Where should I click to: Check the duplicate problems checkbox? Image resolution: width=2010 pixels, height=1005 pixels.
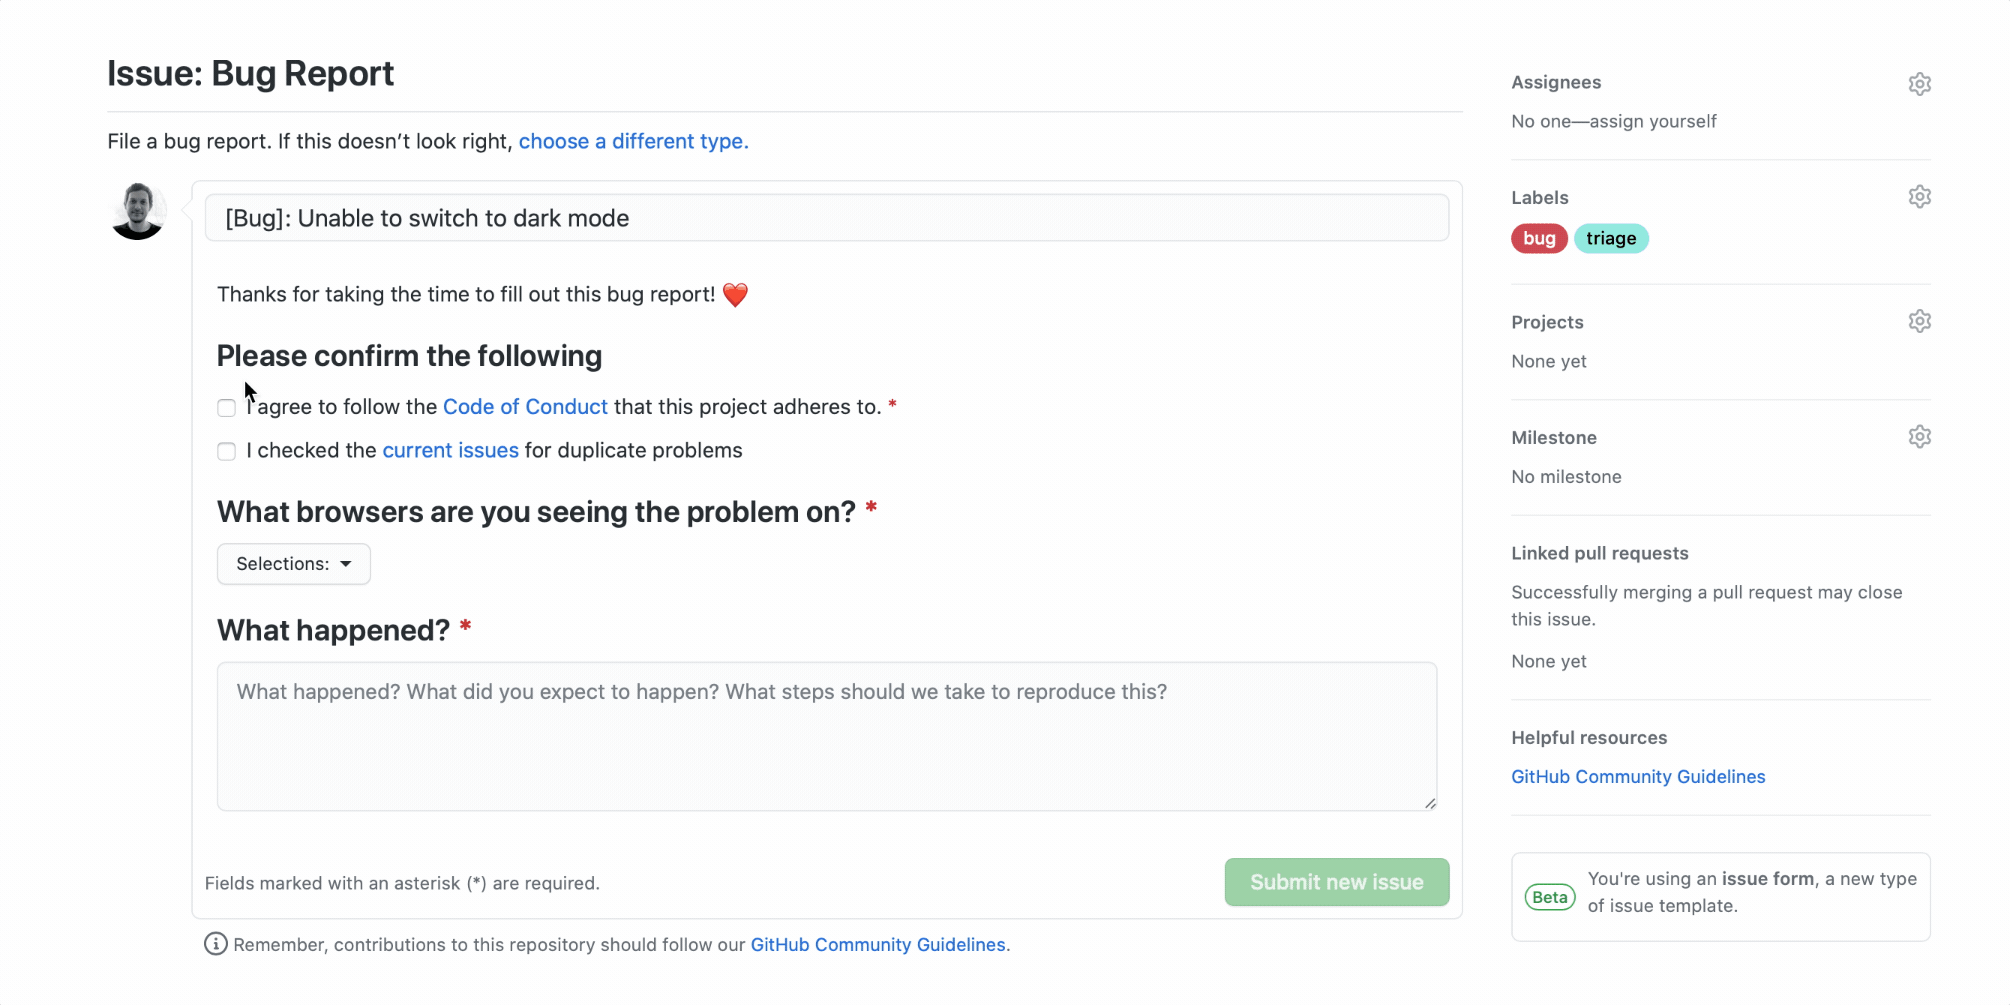[227, 452]
